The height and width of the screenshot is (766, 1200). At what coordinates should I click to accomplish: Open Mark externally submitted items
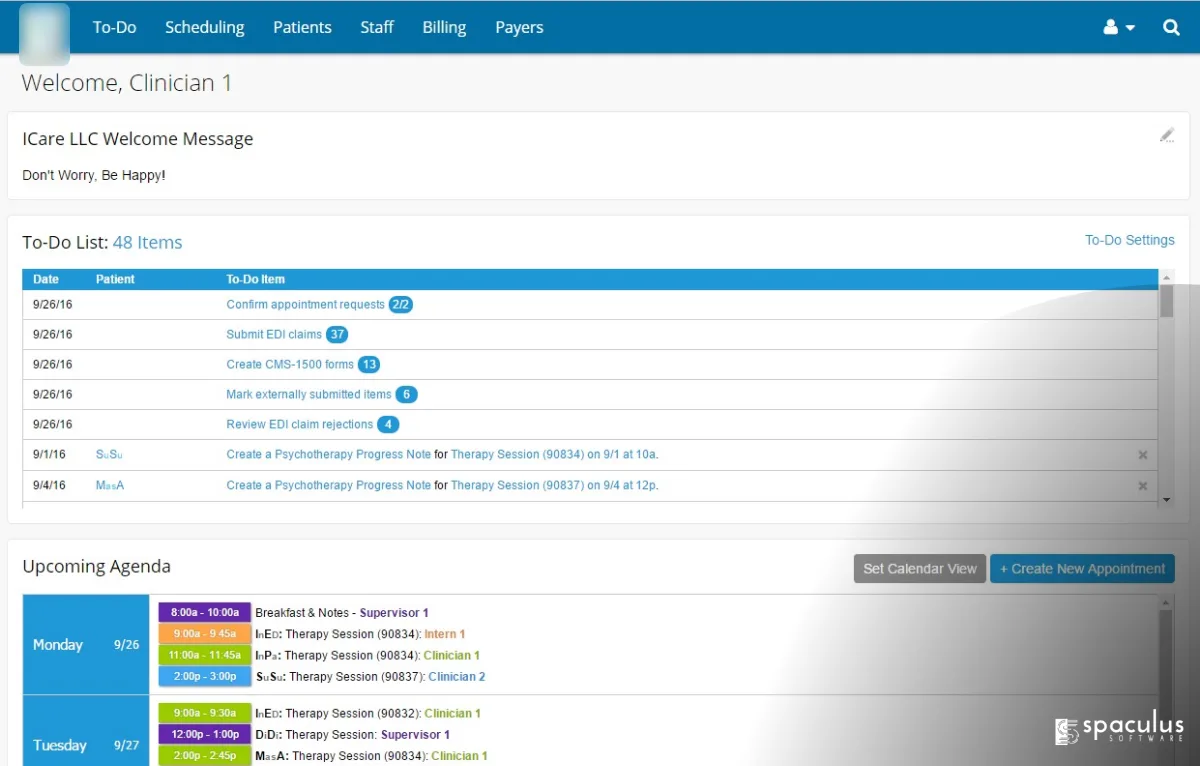pyautogui.click(x=308, y=394)
